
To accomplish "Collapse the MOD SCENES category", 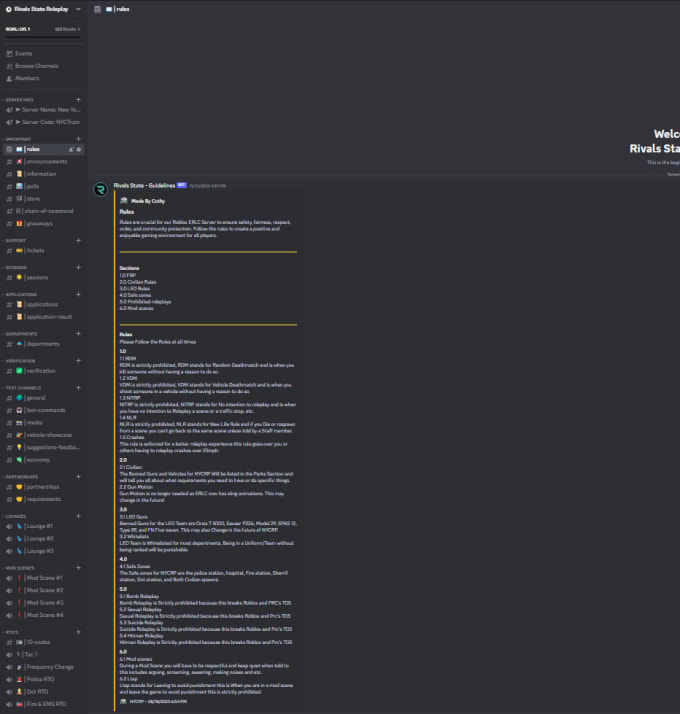I will click(x=20, y=568).
